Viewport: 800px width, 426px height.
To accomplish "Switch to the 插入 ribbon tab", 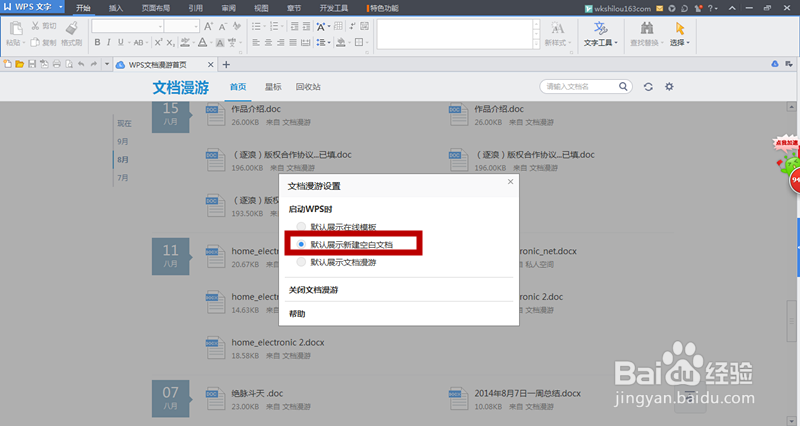I will (x=116, y=8).
